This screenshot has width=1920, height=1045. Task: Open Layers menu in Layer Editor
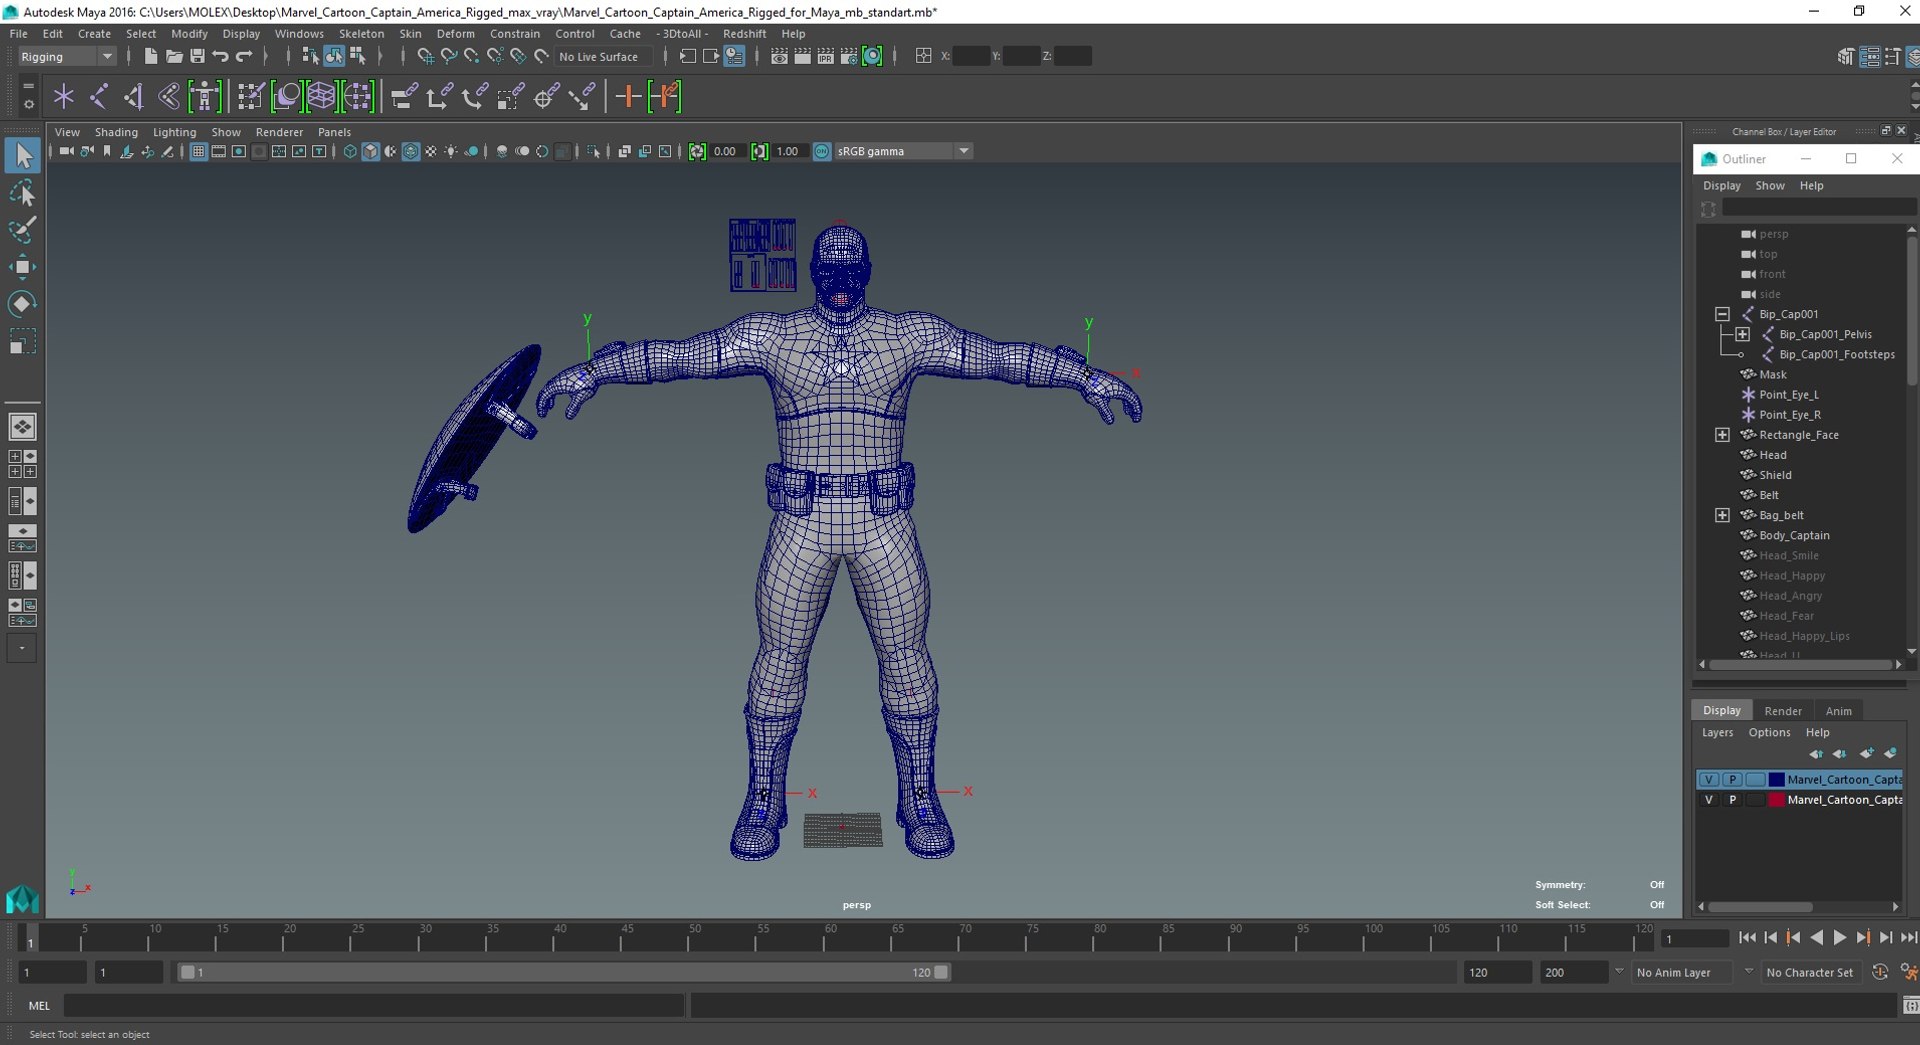click(x=1717, y=733)
